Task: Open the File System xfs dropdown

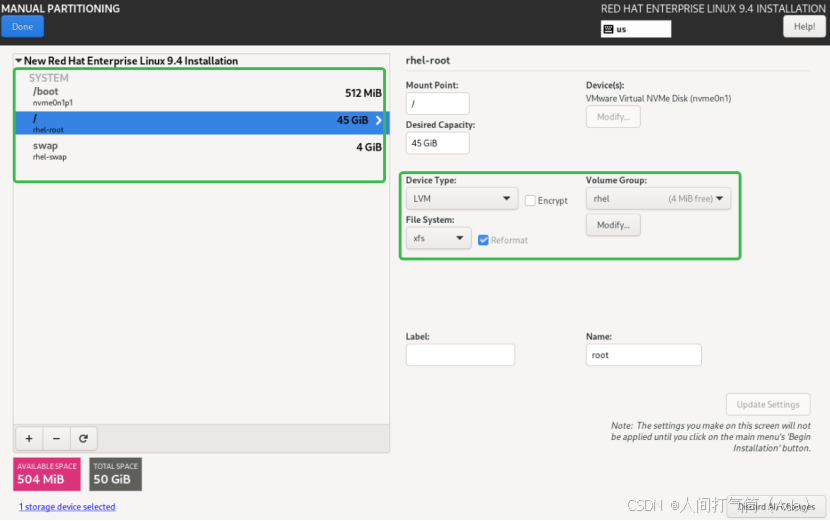Action: point(438,239)
